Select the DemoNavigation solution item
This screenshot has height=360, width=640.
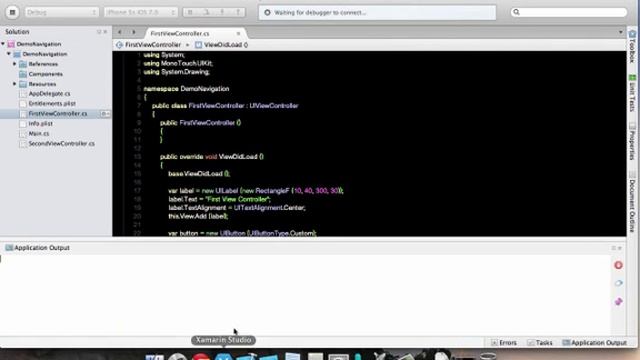(39, 44)
